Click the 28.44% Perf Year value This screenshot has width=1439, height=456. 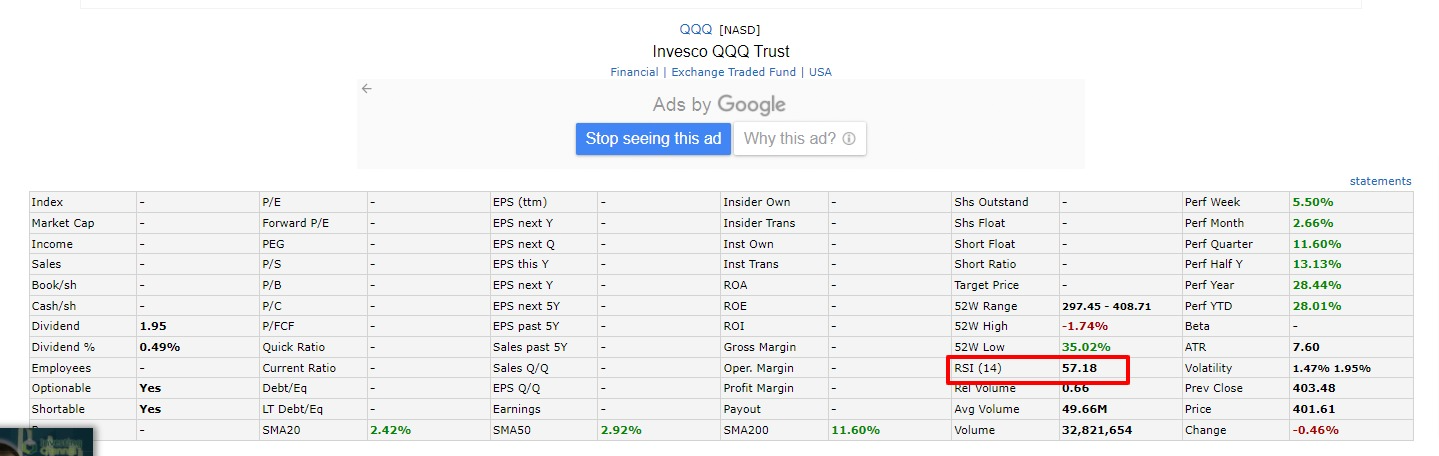pos(1317,285)
